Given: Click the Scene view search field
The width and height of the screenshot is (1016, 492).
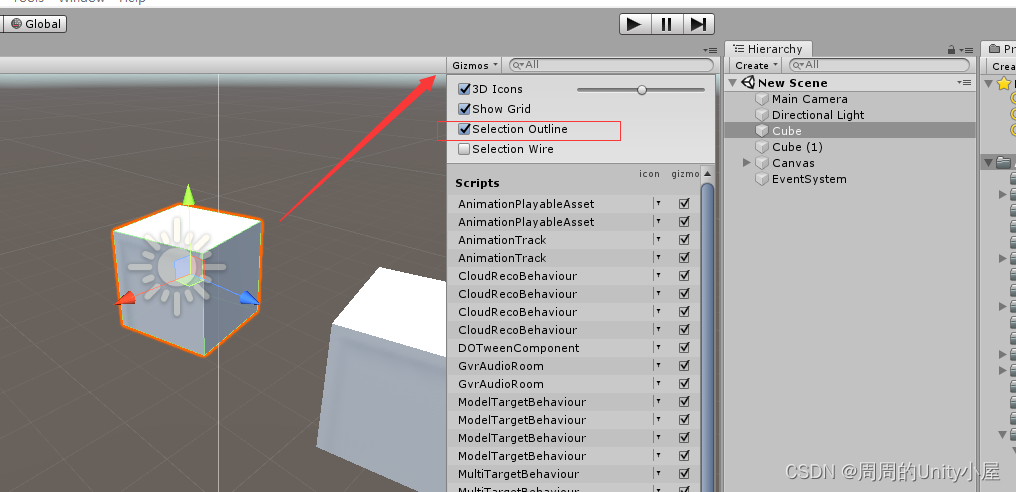Looking at the screenshot, I should [611, 65].
